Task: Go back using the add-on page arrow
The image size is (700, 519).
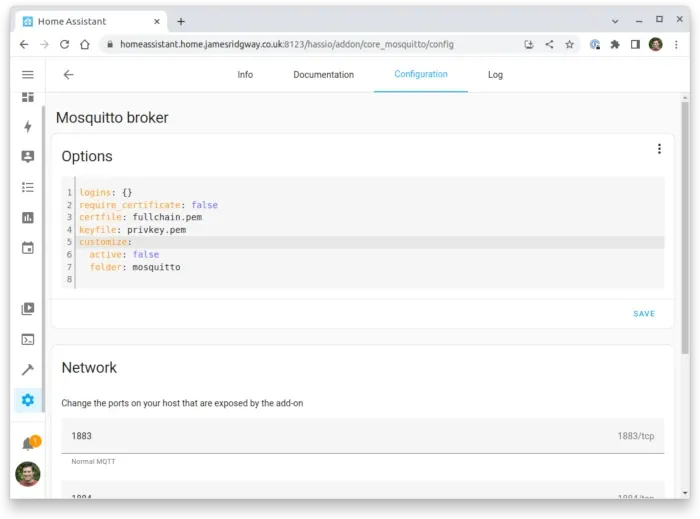Action: 68,75
